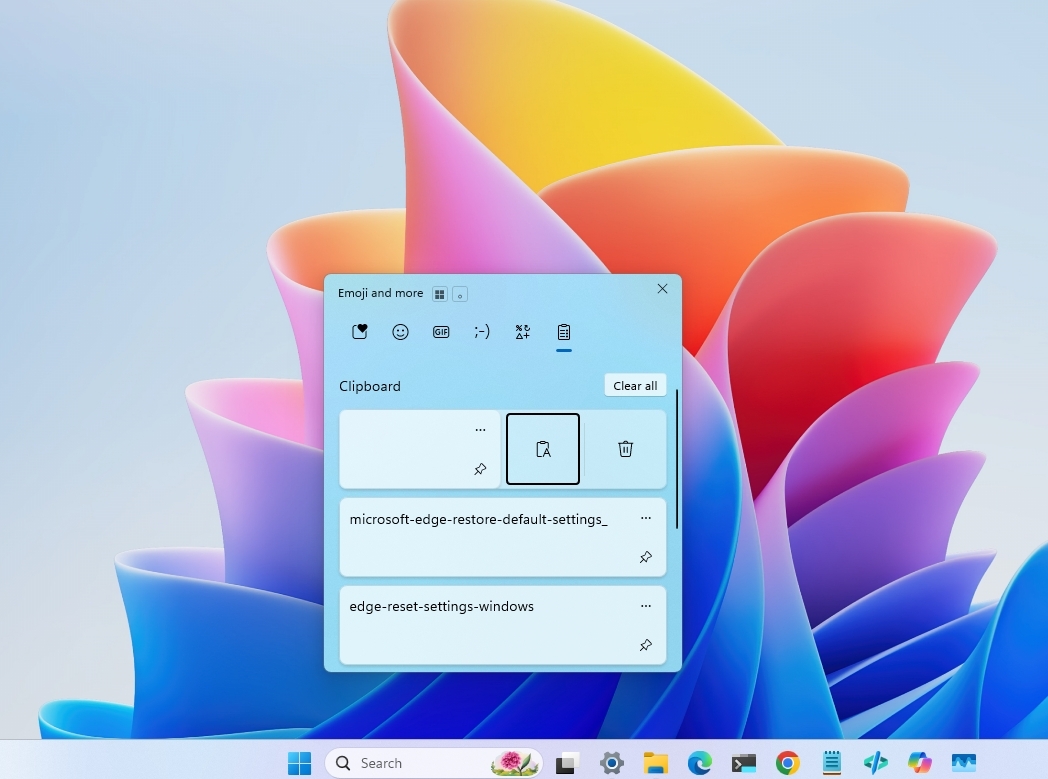Image resolution: width=1048 pixels, height=779 pixels.
Task: Open Notepad from the taskbar
Action: point(831,762)
